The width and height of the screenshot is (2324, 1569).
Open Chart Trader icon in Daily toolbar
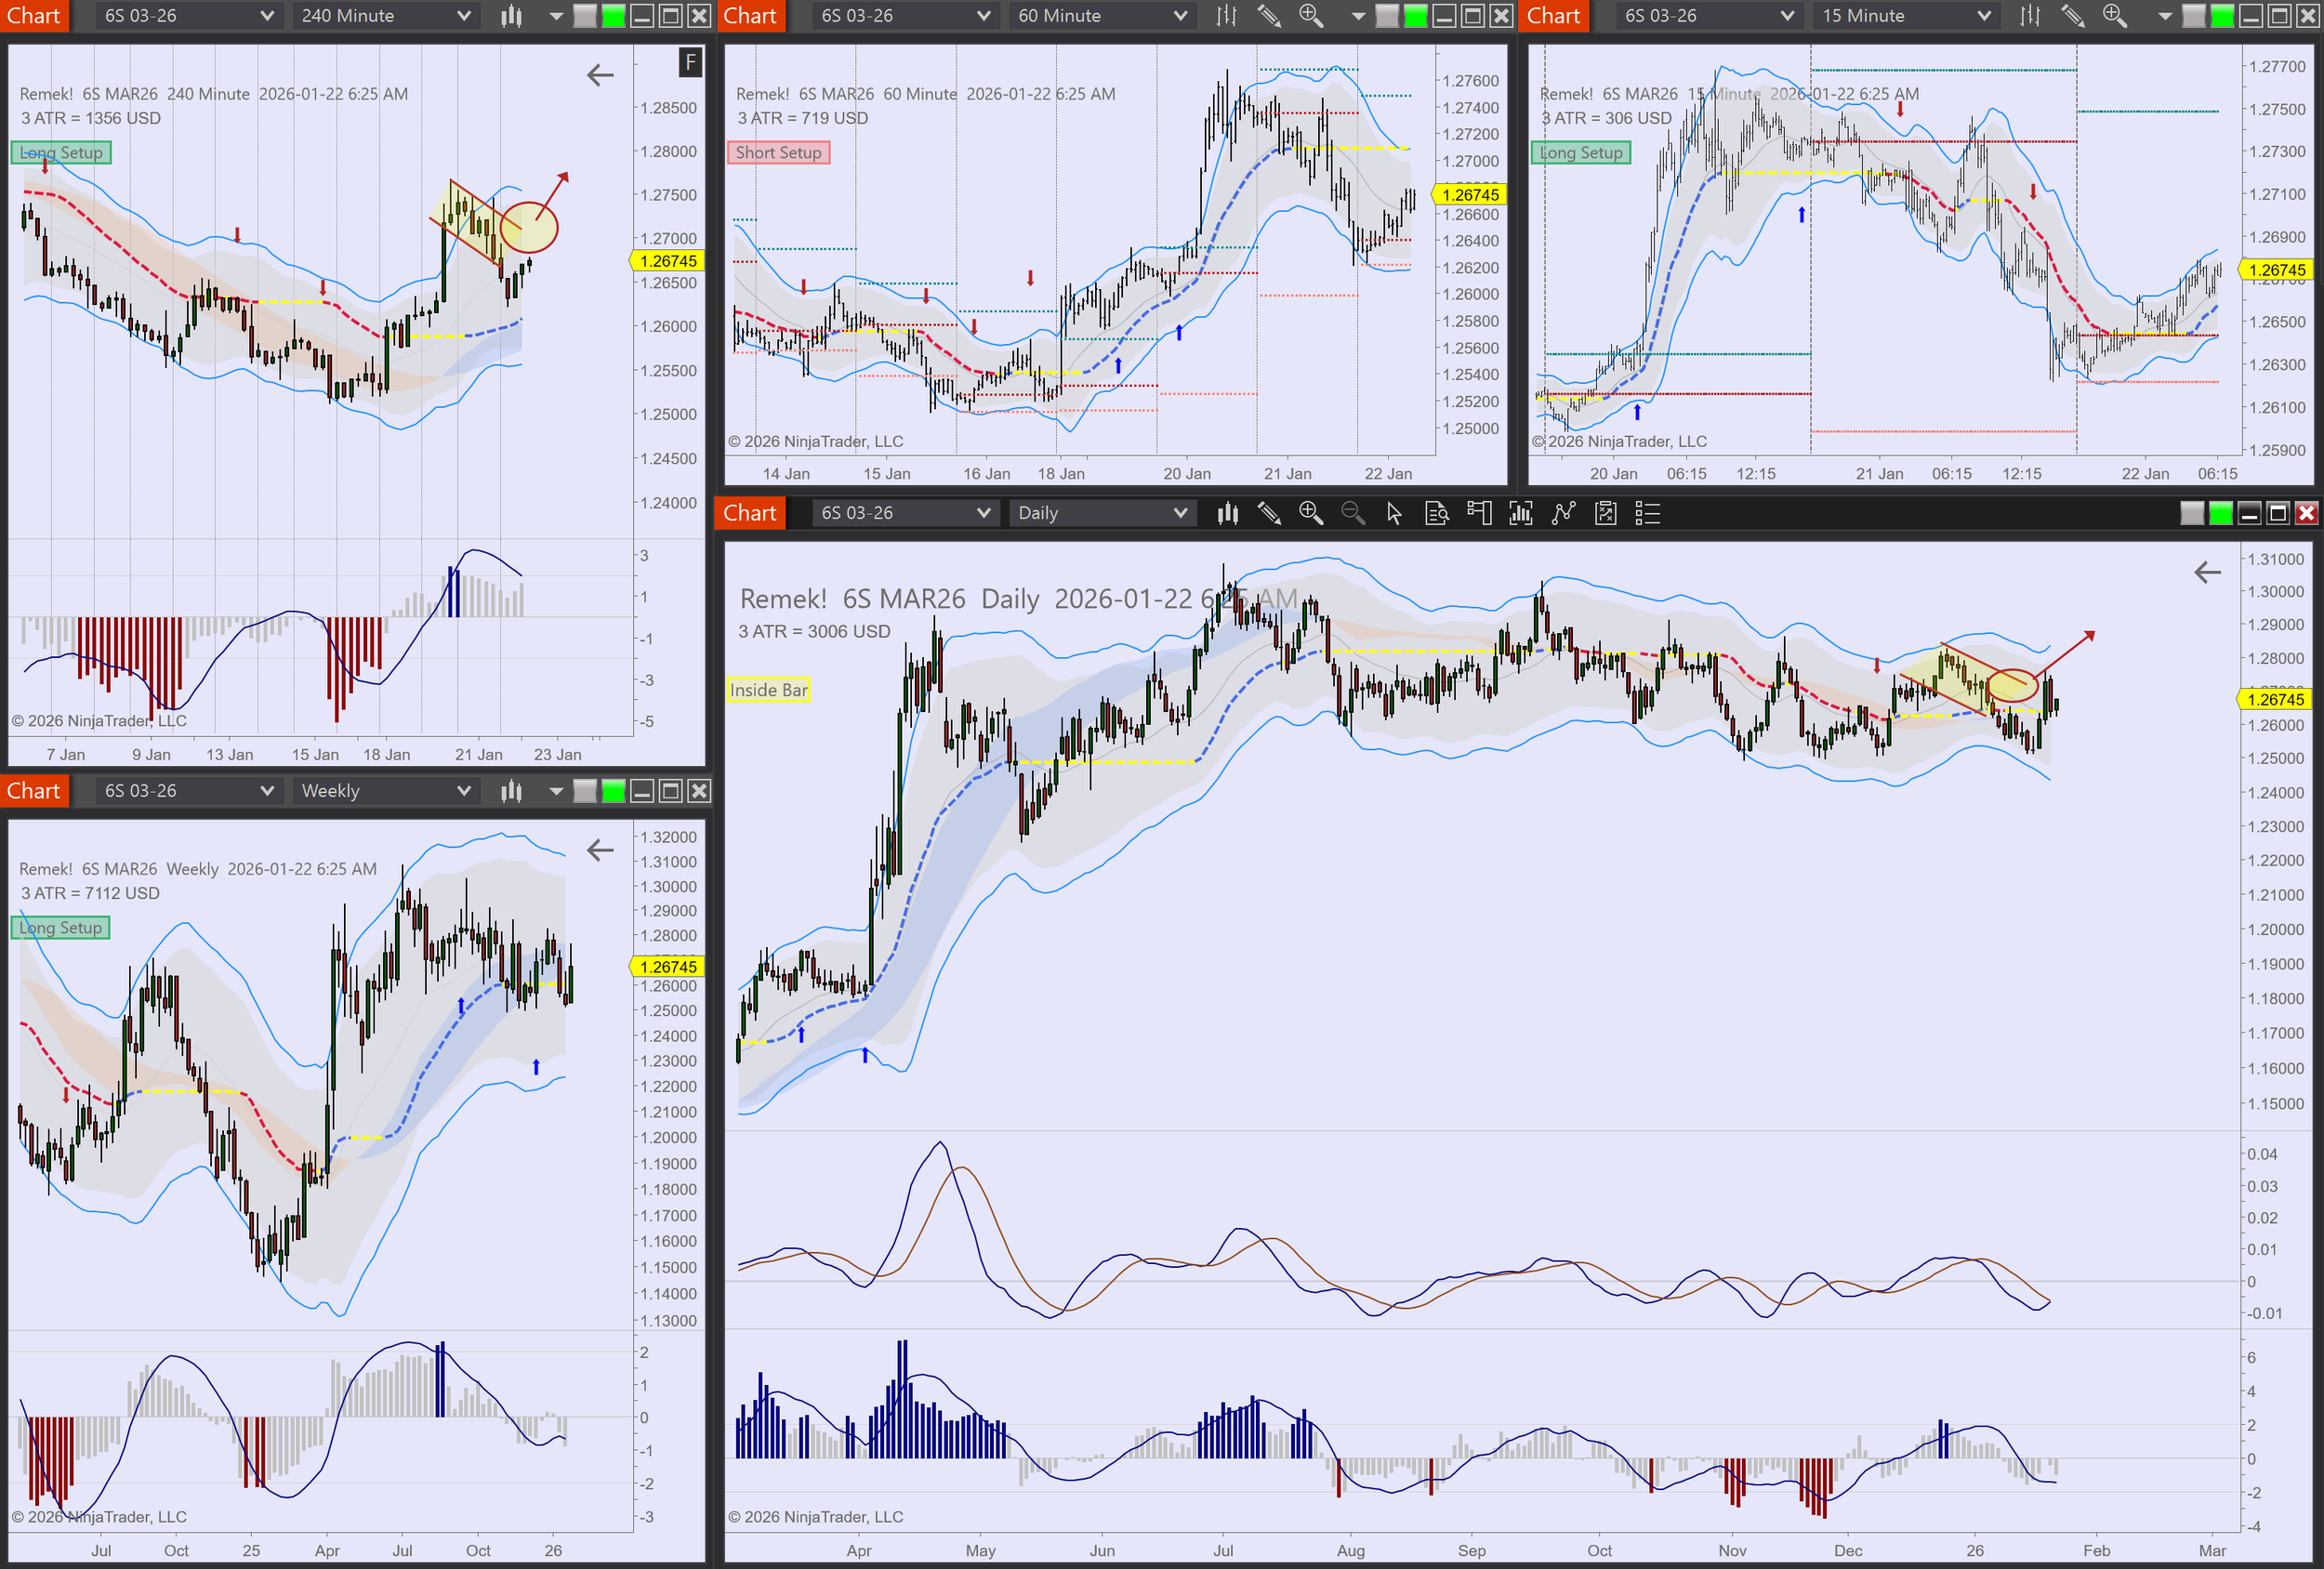tap(1479, 513)
